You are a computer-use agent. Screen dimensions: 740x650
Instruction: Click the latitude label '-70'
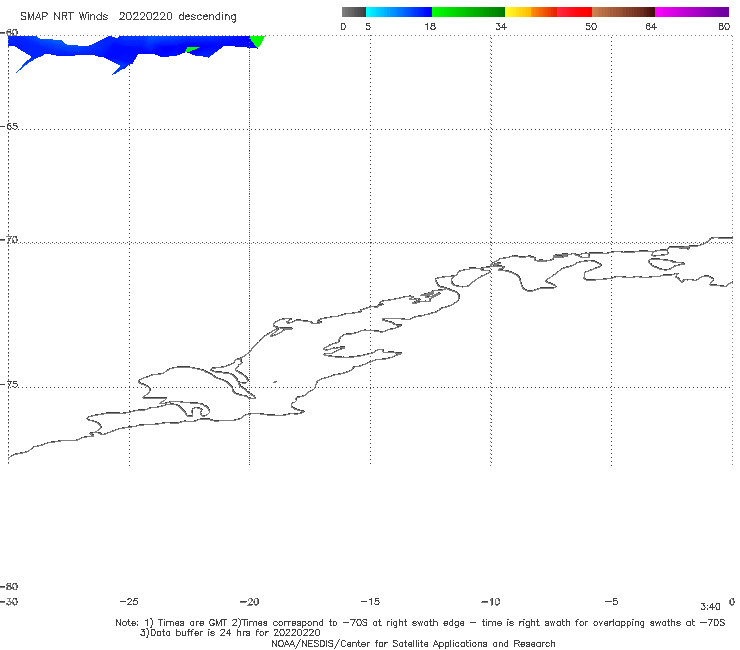point(9,240)
